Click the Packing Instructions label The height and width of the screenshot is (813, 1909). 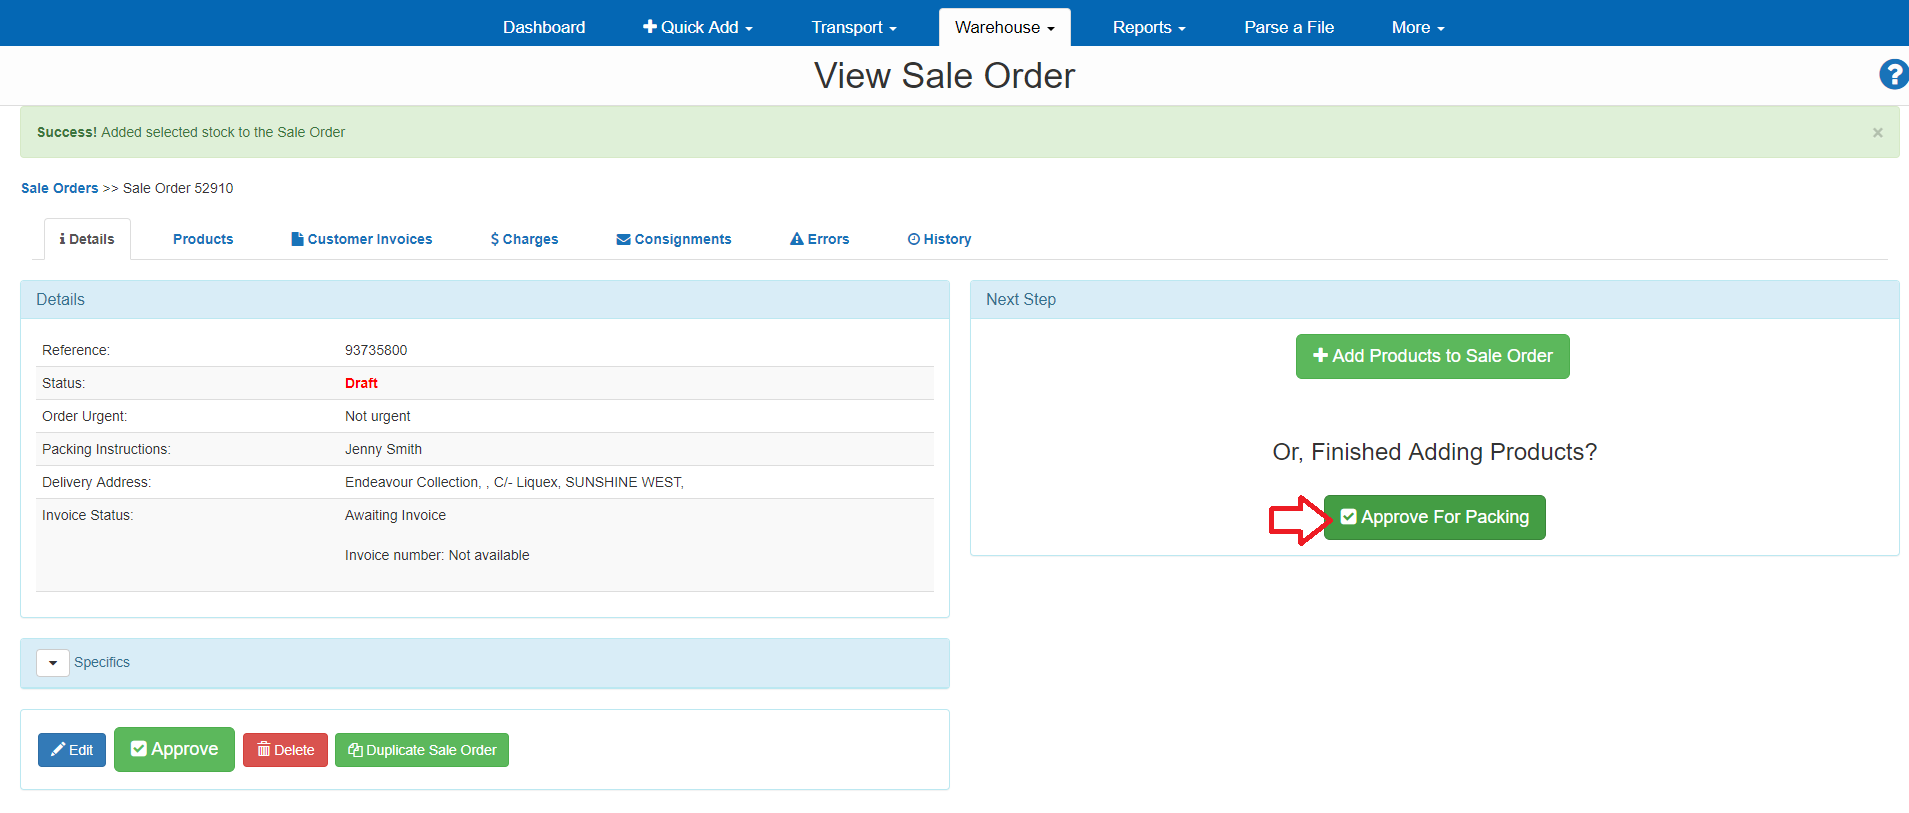coord(106,449)
